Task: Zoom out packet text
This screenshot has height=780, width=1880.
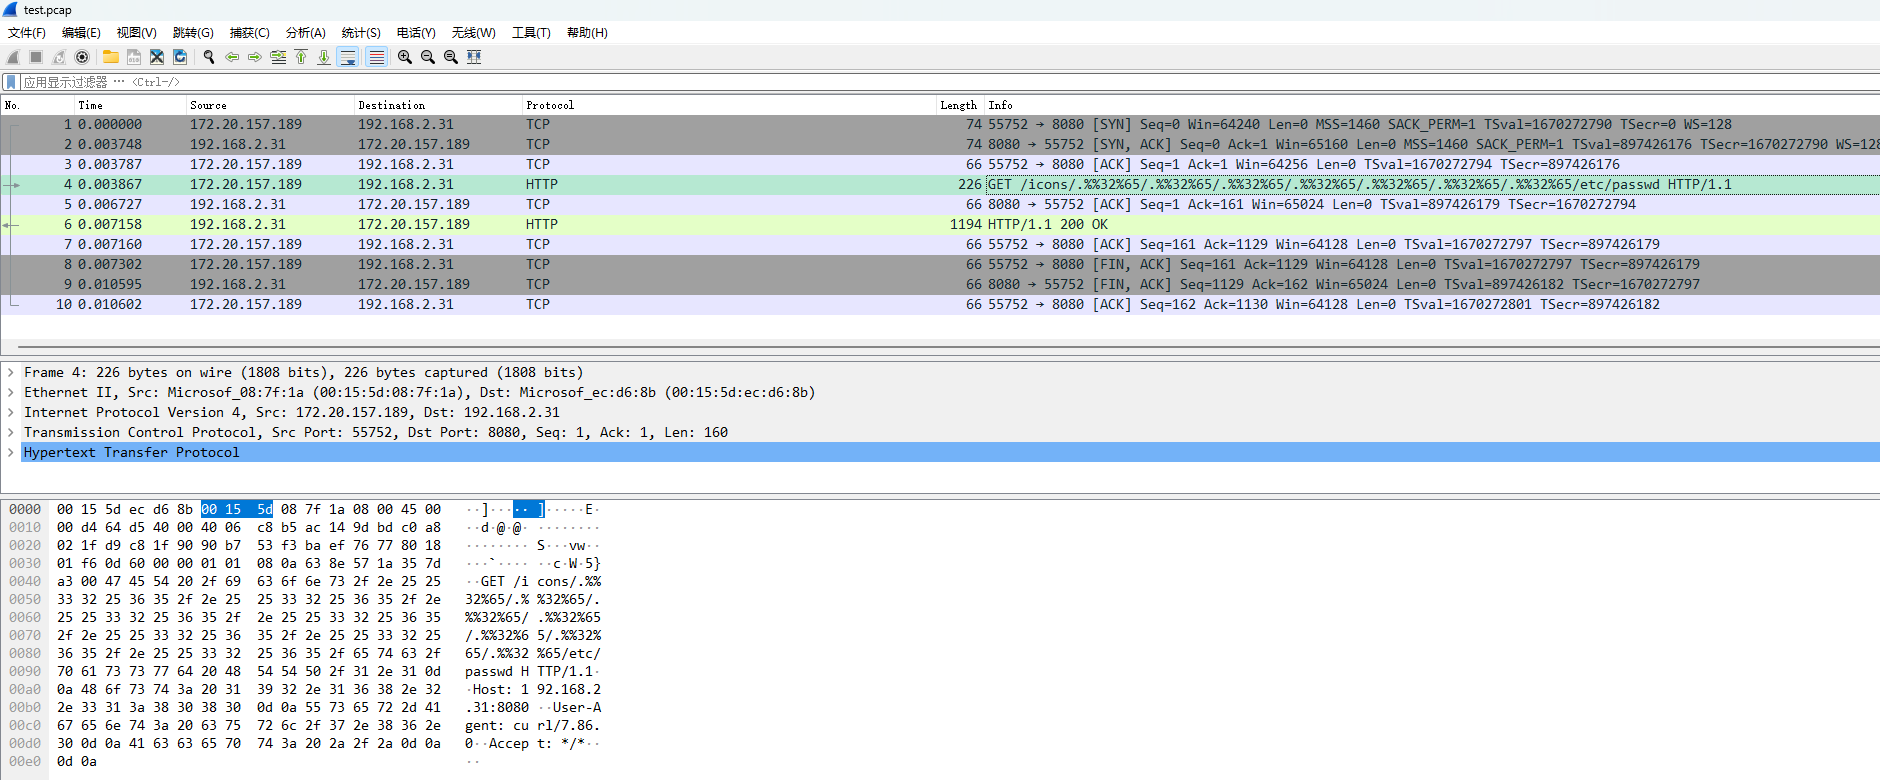Action: (x=428, y=57)
